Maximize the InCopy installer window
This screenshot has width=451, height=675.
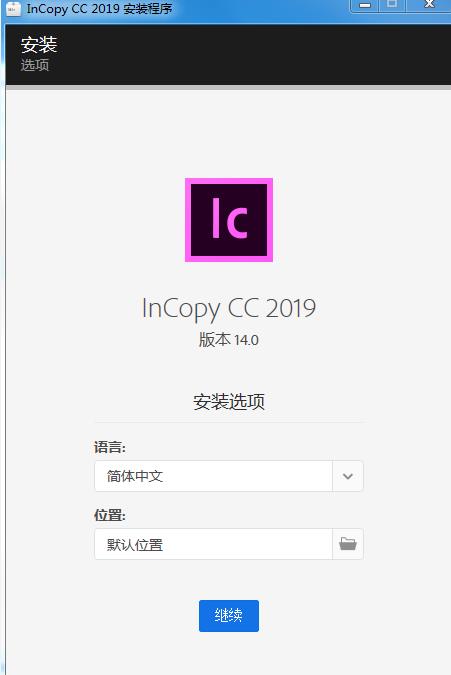[392, 5]
